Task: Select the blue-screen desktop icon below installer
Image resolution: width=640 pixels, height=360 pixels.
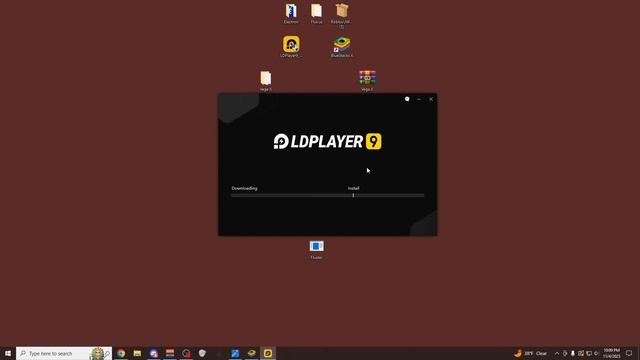Action: pyautogui.click(x=316, y=249)
